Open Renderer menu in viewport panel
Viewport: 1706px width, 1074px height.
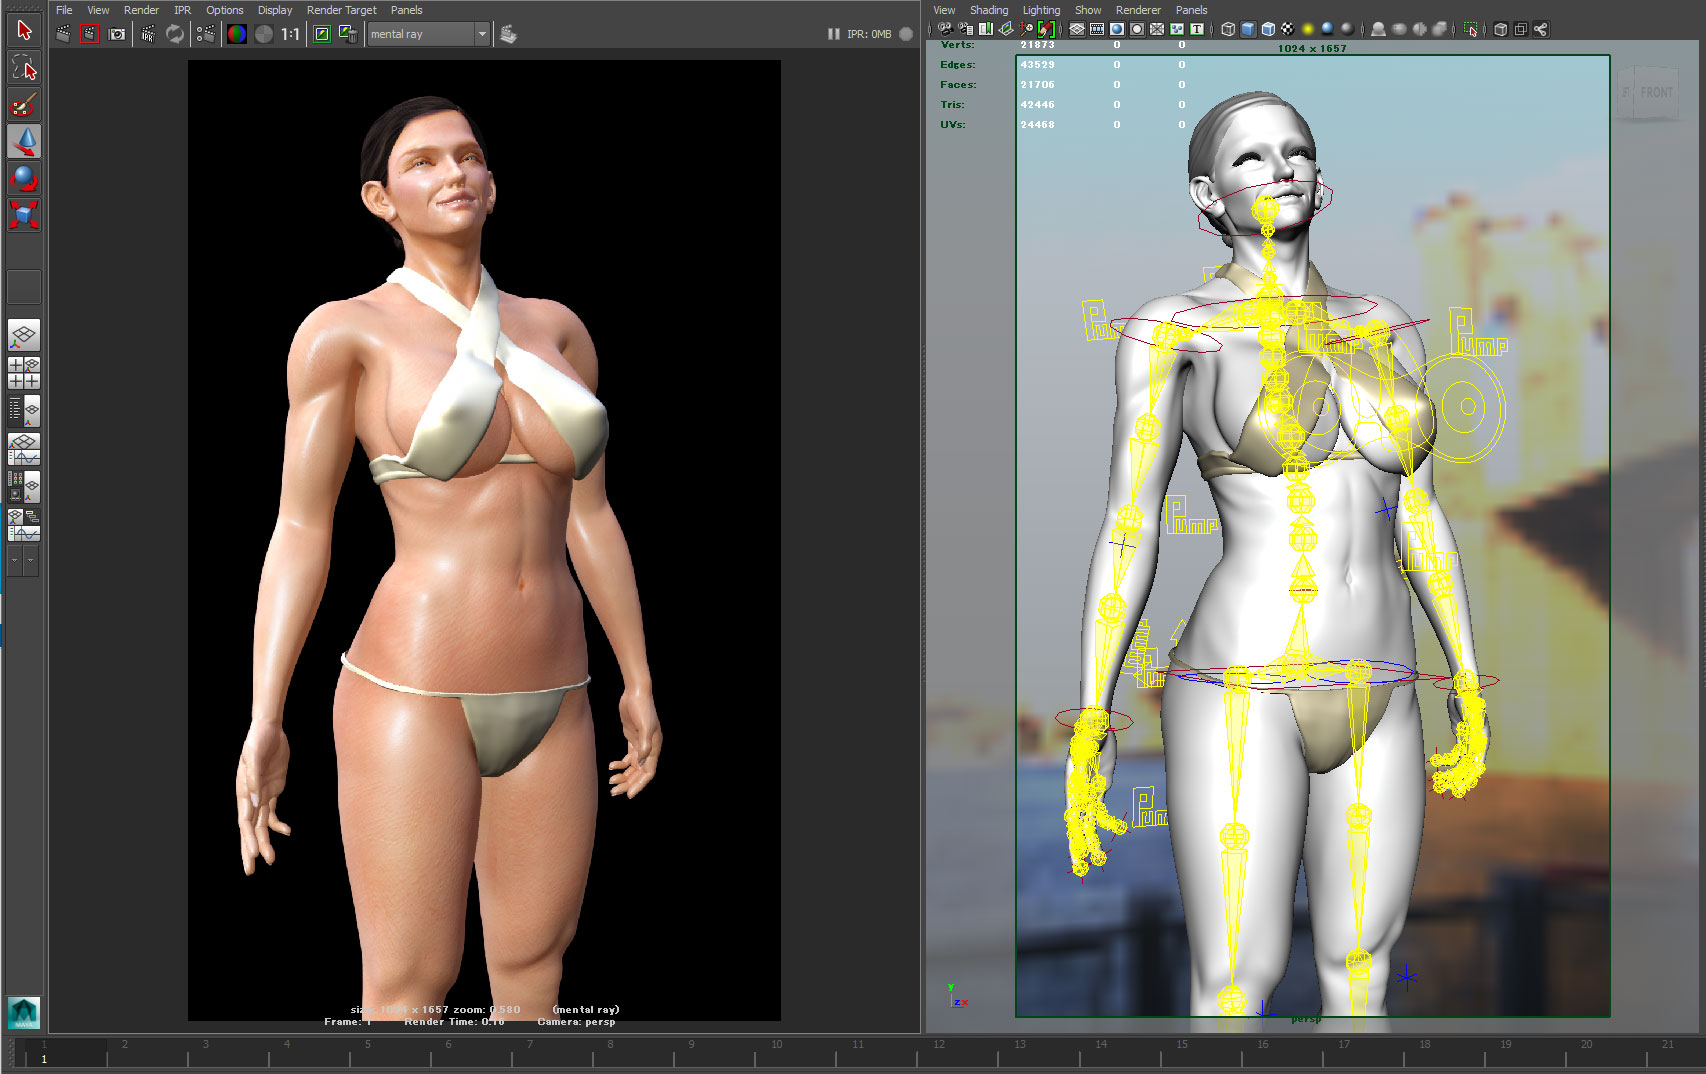pyautogui.click(x=1138, y=10)
